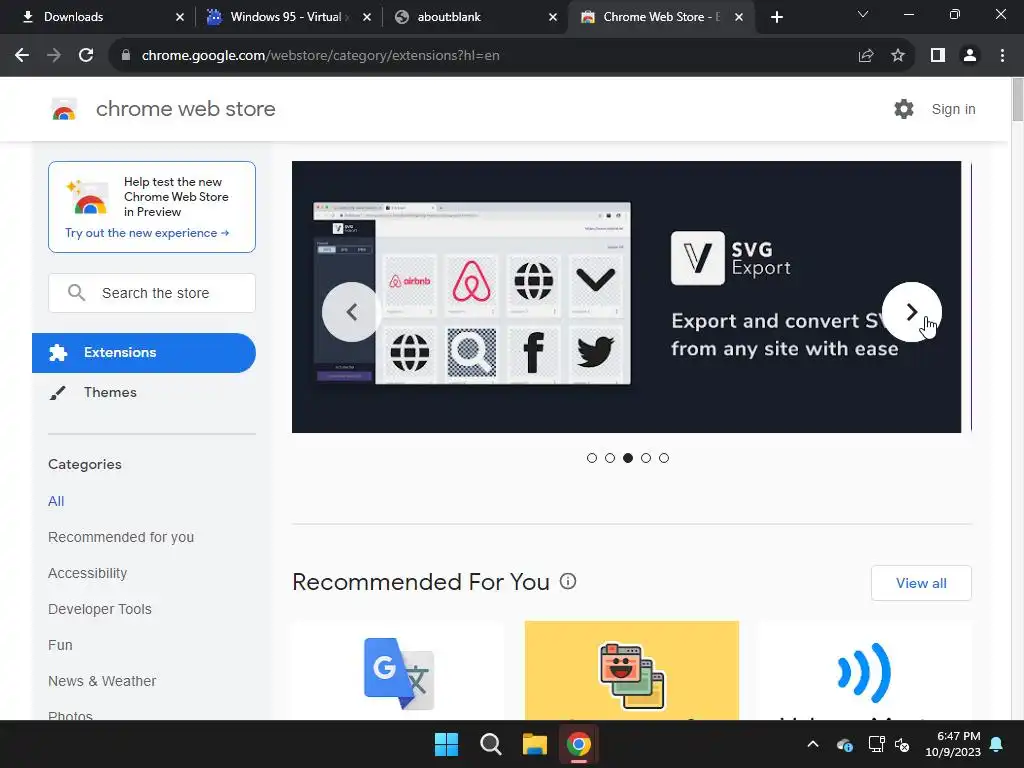Click the address bar URL

click(x=321, y=56)
